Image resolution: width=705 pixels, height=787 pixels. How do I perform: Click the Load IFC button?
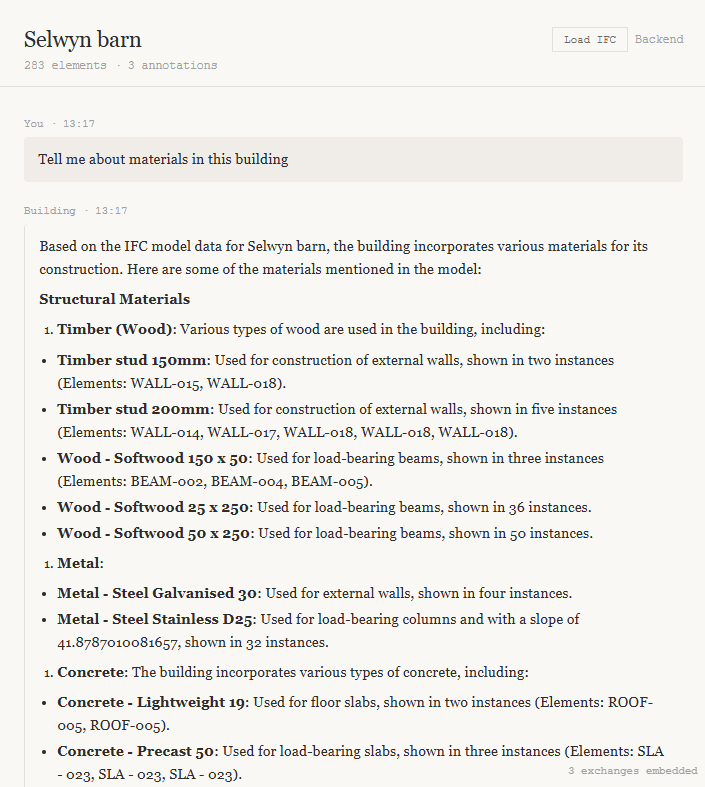[590, 40]
